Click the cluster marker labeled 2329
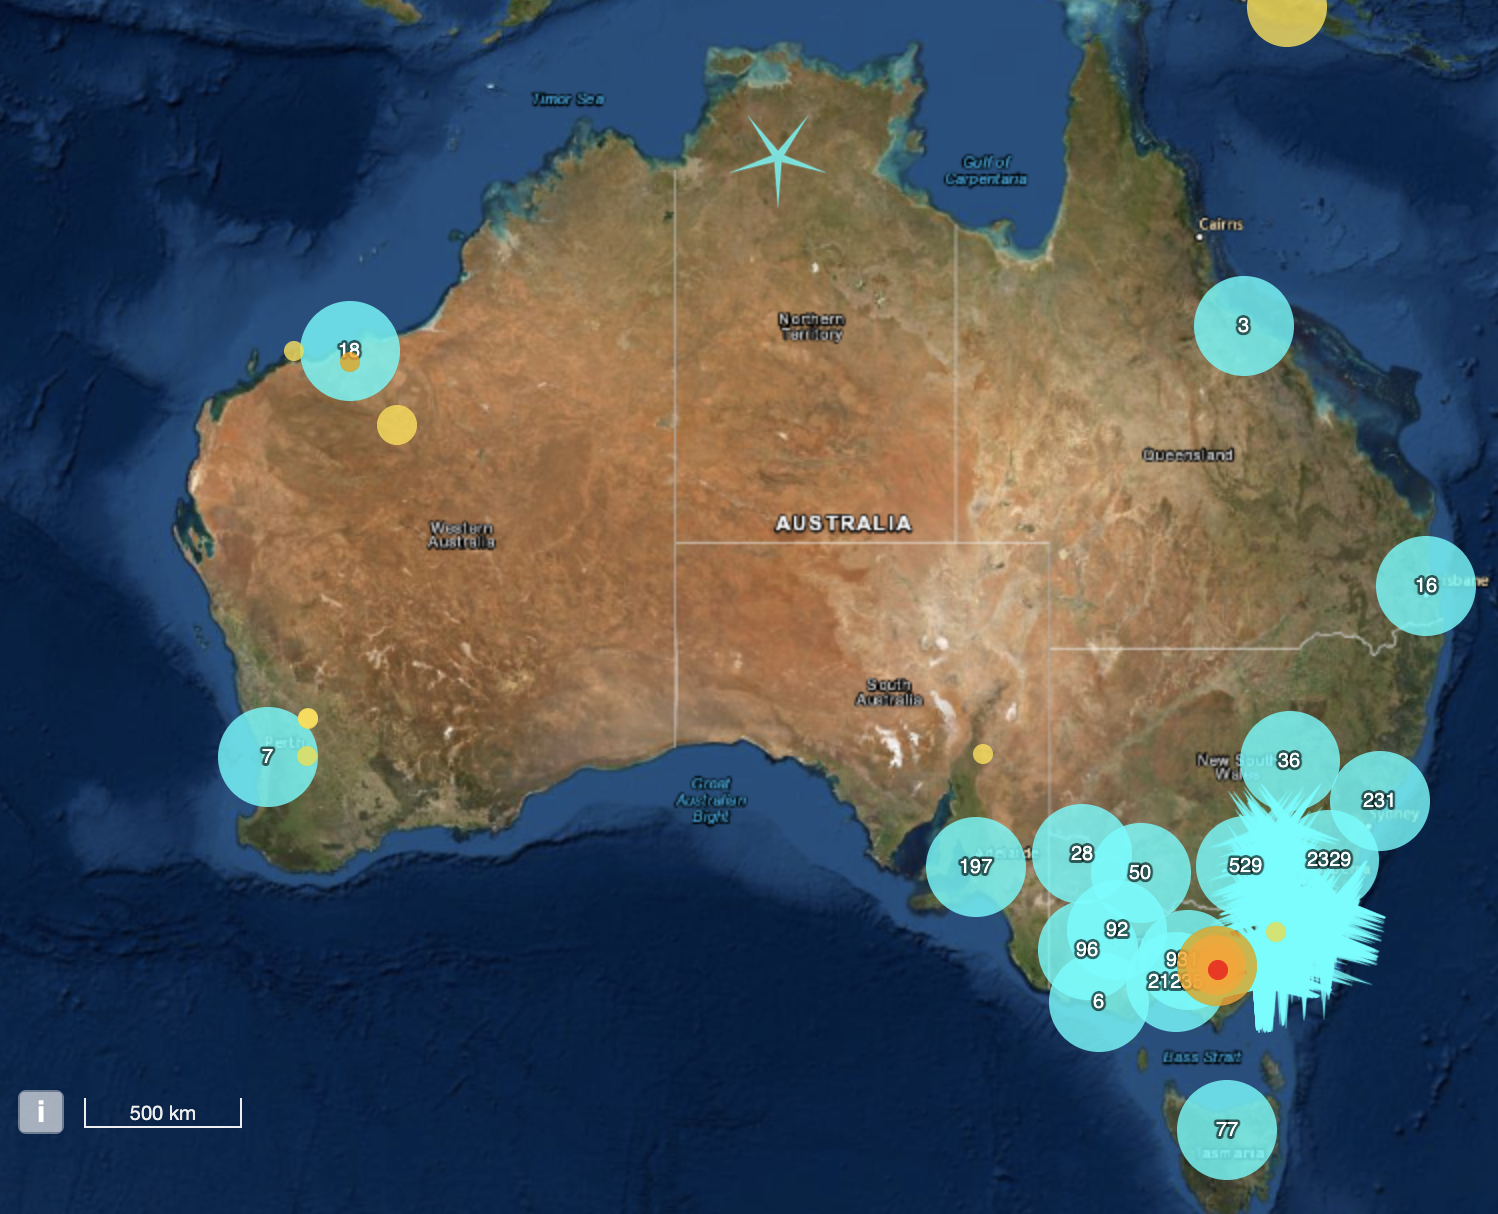1498x1214 pixels. point(1329,860)
